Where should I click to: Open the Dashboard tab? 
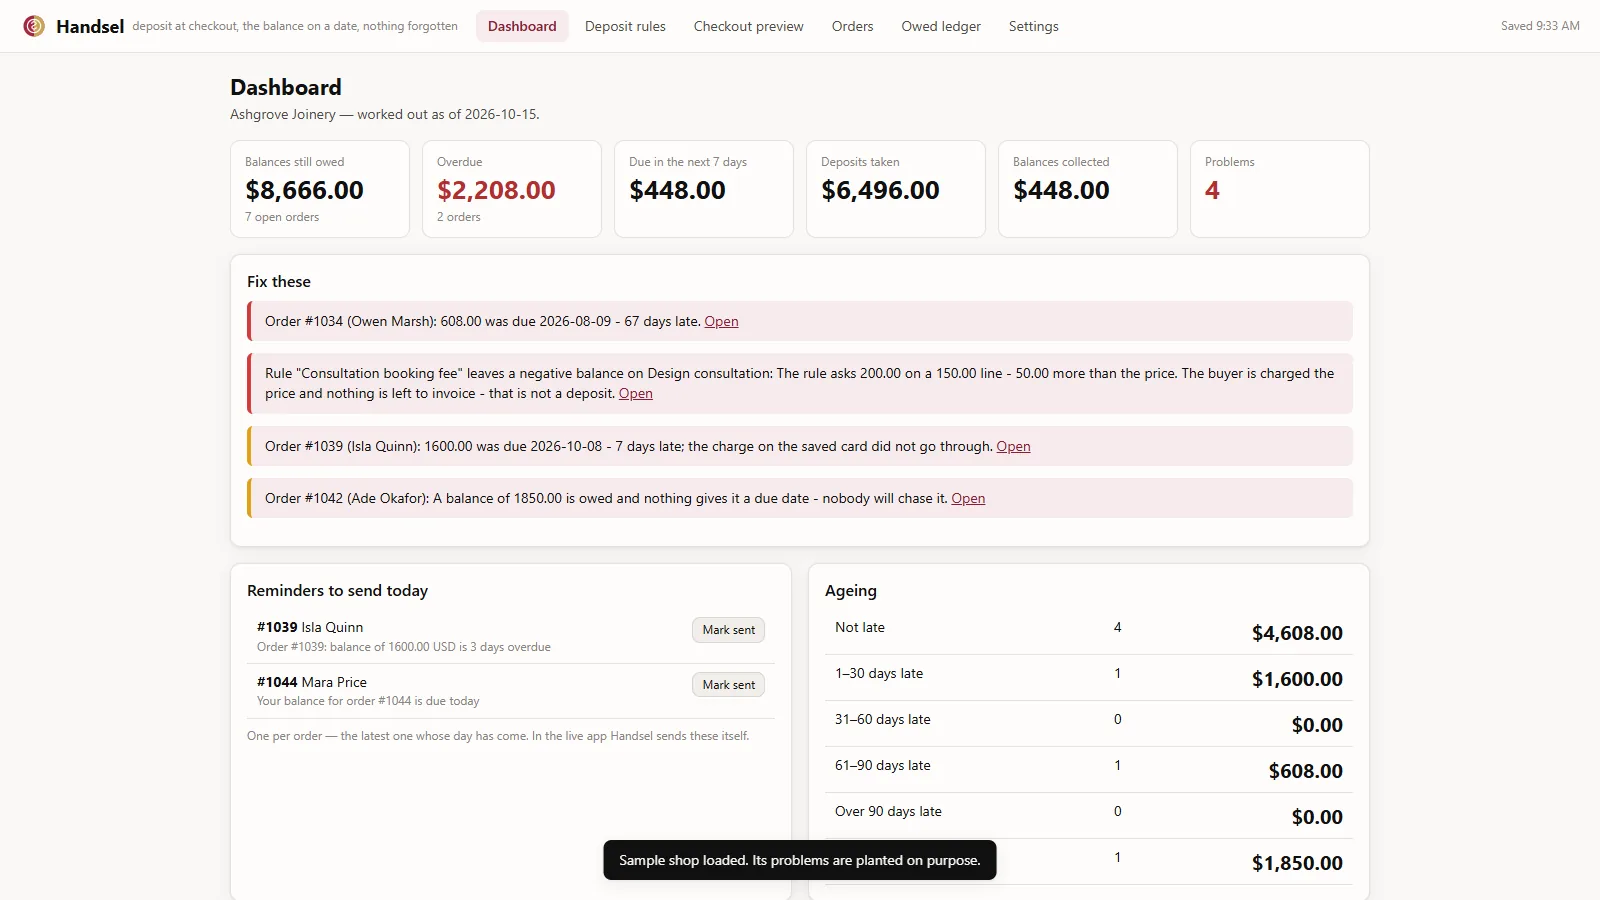(522, 26)
